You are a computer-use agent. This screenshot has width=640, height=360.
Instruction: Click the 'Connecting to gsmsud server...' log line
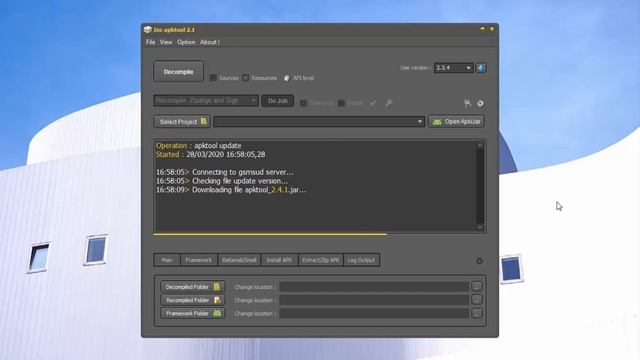click(224, 172)
